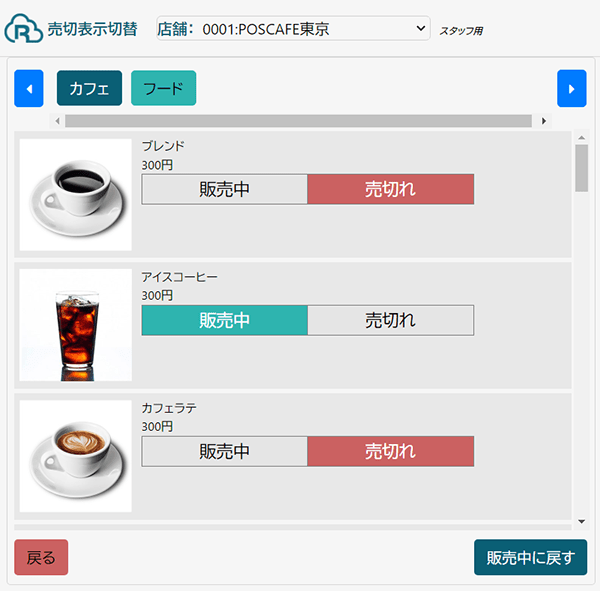Mark アイスコーヒー as 売切れ
Image resolution: width=600 pixels, height=591 pixels.
click(x=390, y=320)
